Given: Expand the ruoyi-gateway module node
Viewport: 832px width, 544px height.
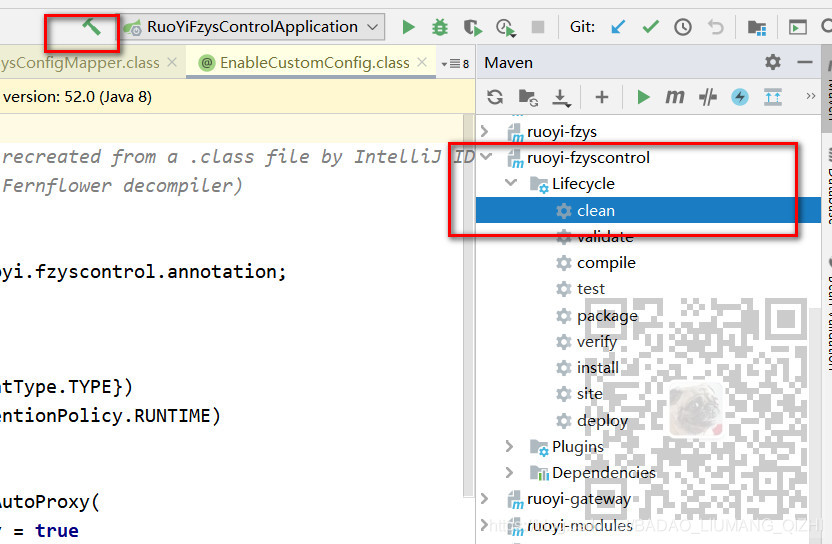Looking at the screenshot, I should pyautogui.click(x=484, y=499).
